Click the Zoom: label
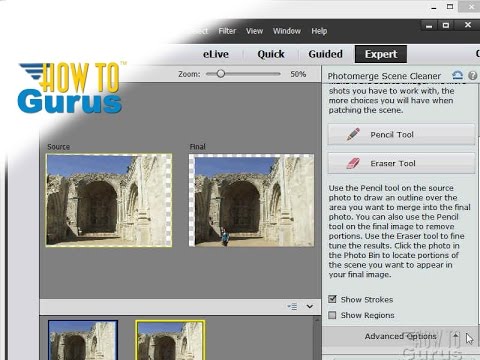The height and width of the screenshot is (360, 480). pyautogui.click(x=189, y=74)
